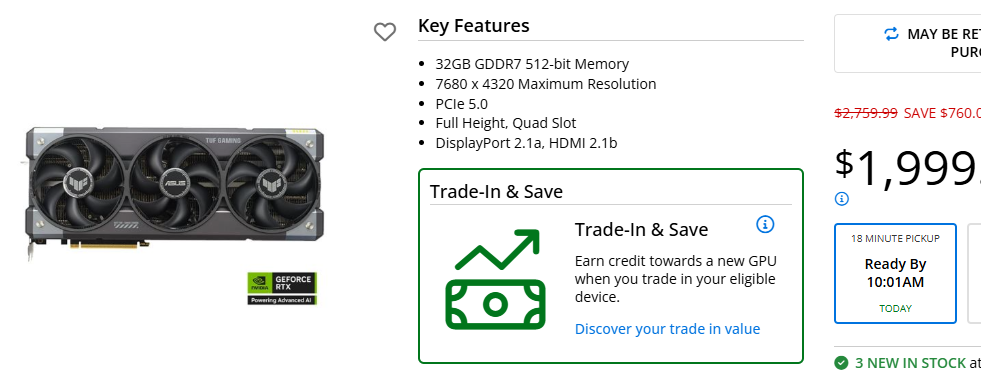Click the crossed-out $2,759.99 price
This screenshot has height=370, width=981.
(x=866, y=113)
